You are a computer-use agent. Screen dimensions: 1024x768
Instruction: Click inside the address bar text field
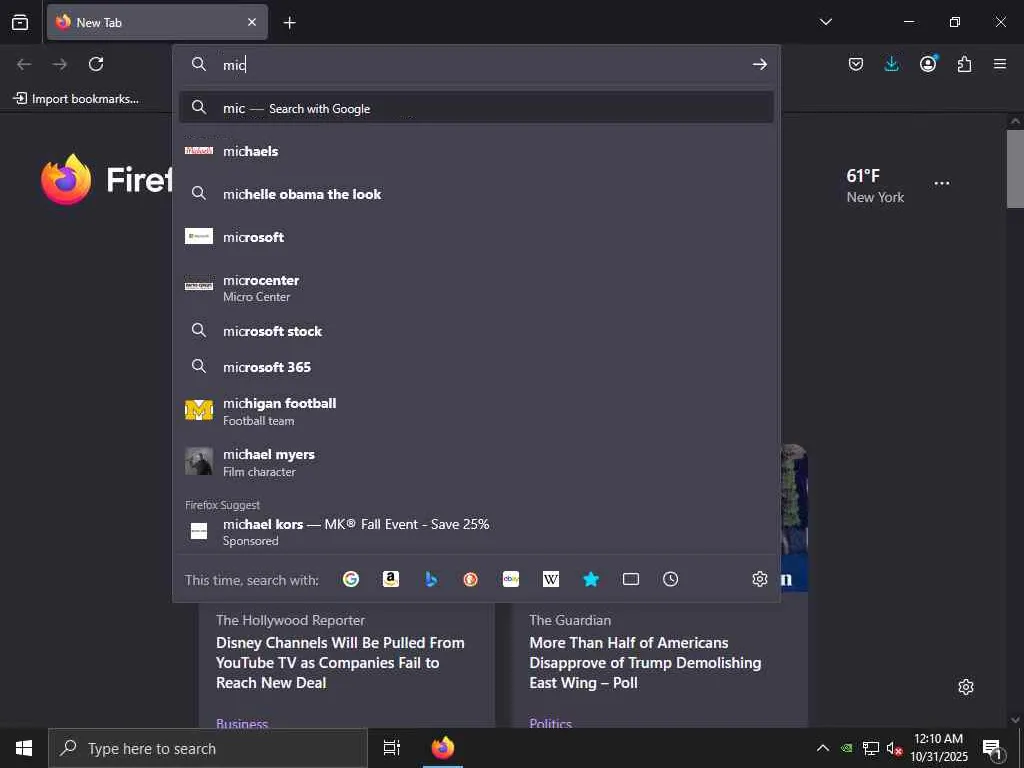coord(483,64)
